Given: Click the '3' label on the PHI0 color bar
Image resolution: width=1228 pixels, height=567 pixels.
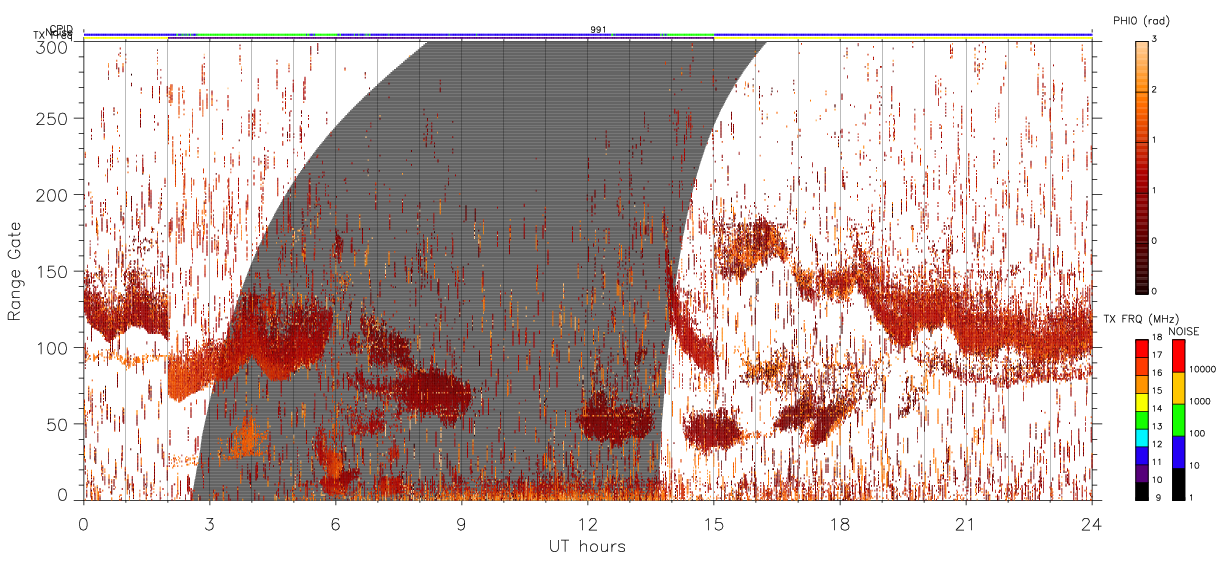Looking at the screenshot, I should (1155, 40).
